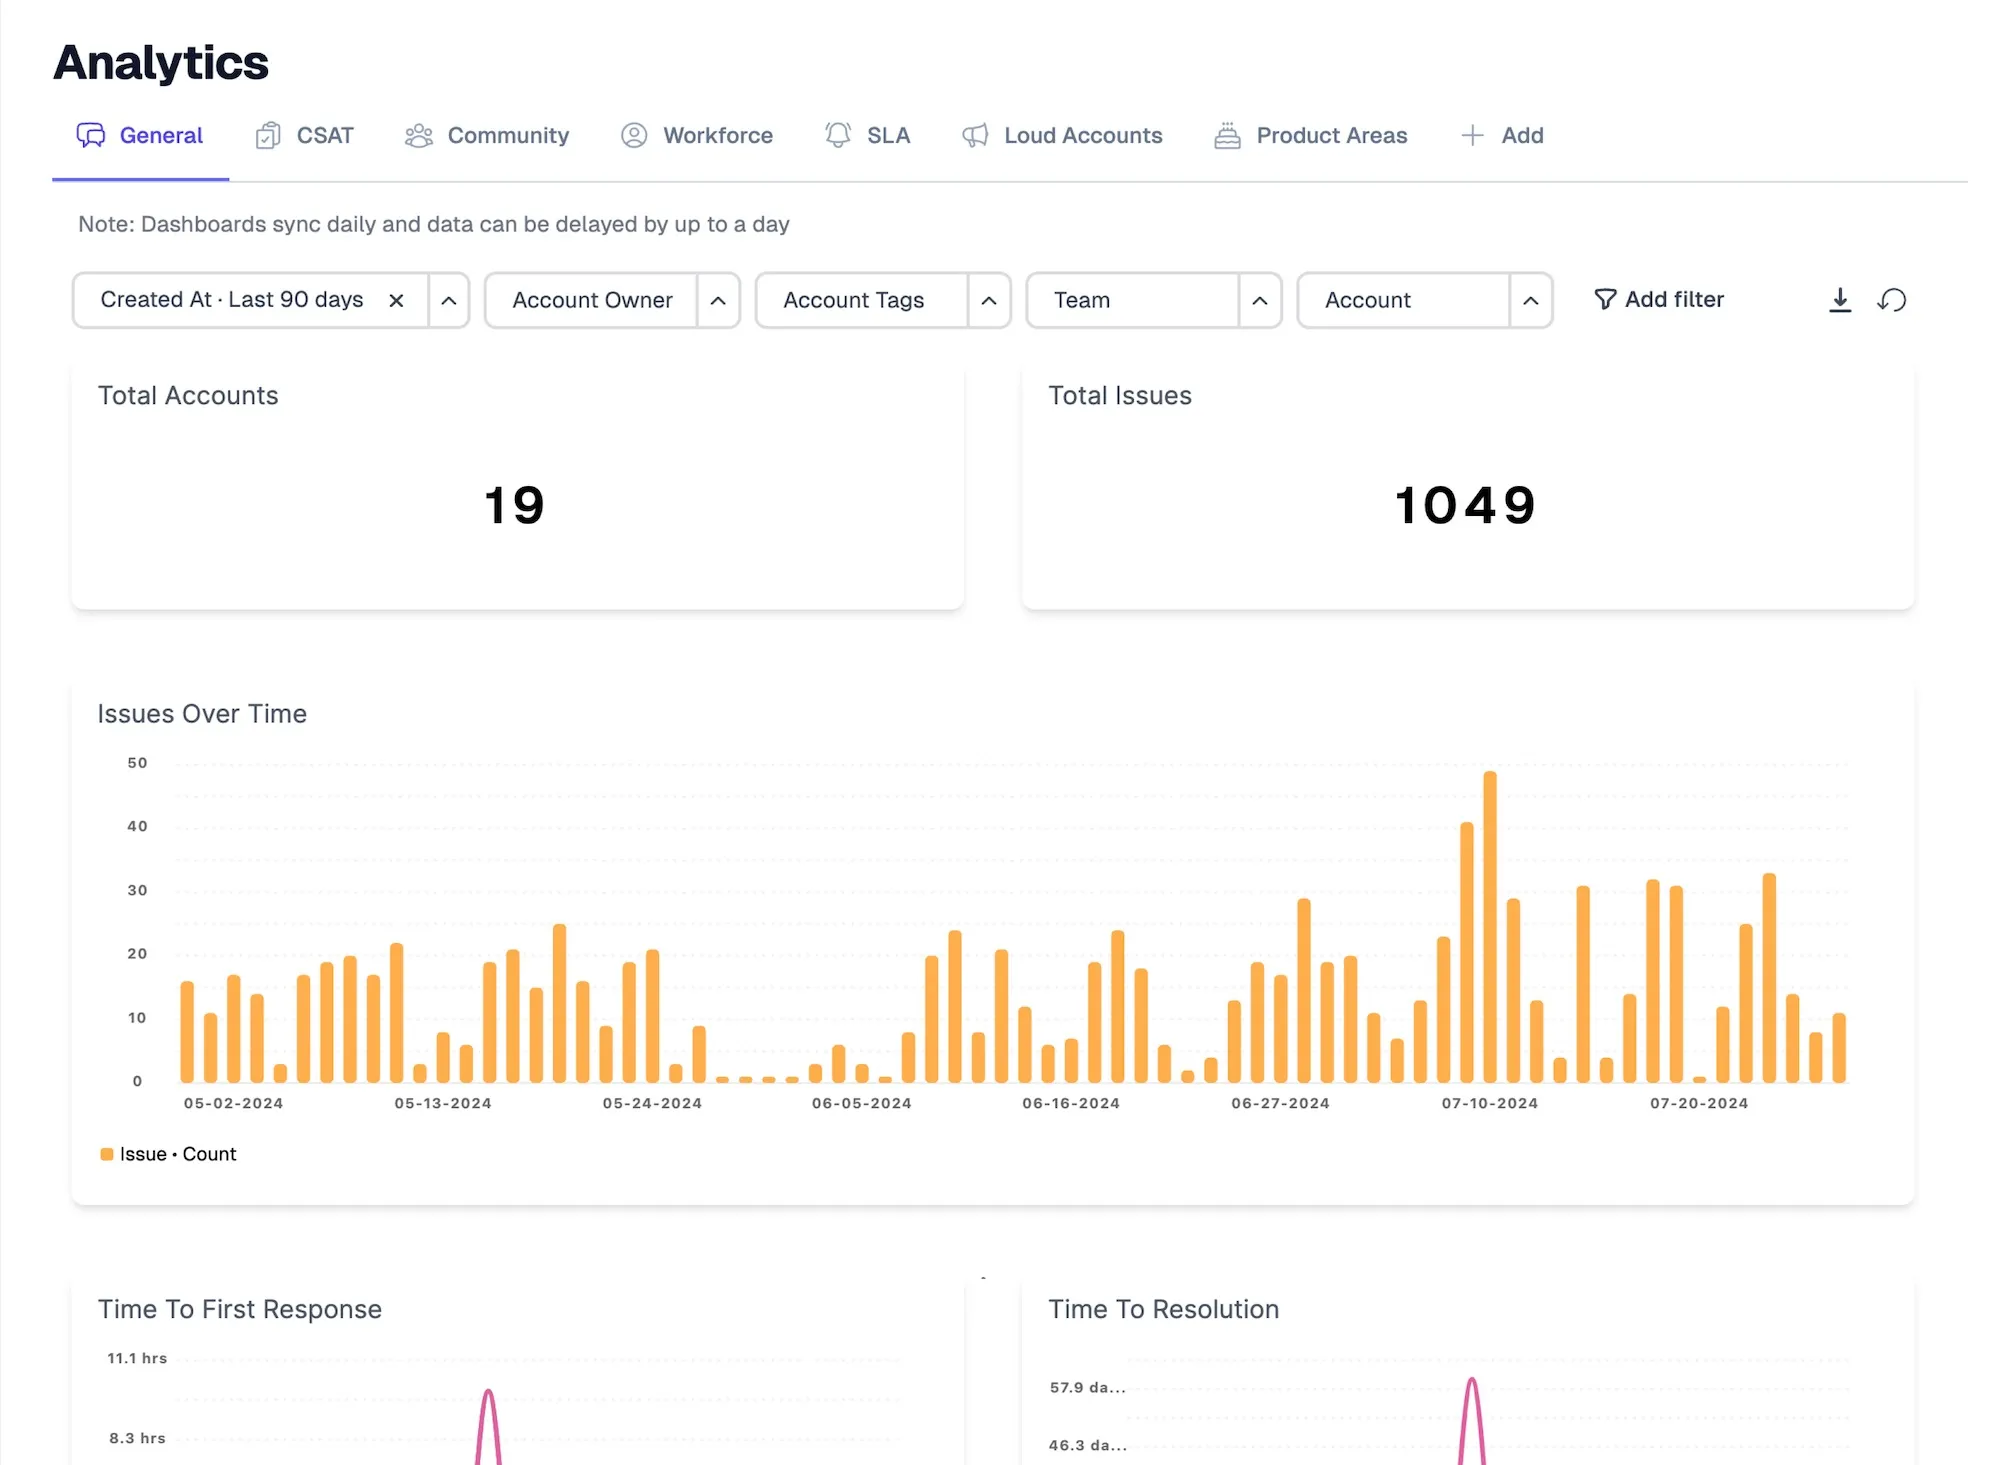The height and width of the screenshot is (1465, 2000).
Task: Click the tallest bar in Issues Over Time
Action: point(1490,927)
